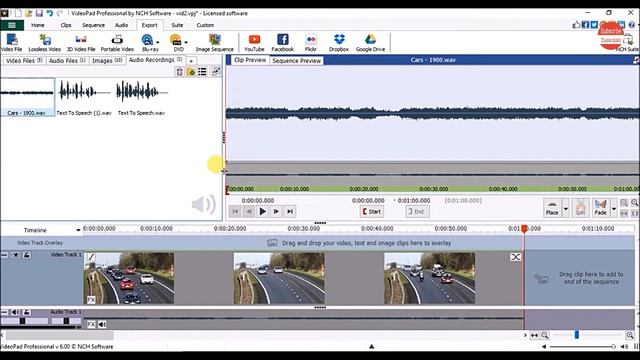Image resolution: width=640 pixels, height=360 pixels.
Task: Expand the bottom panel up-arrow in status bar
Action: (x=371, y=347)
